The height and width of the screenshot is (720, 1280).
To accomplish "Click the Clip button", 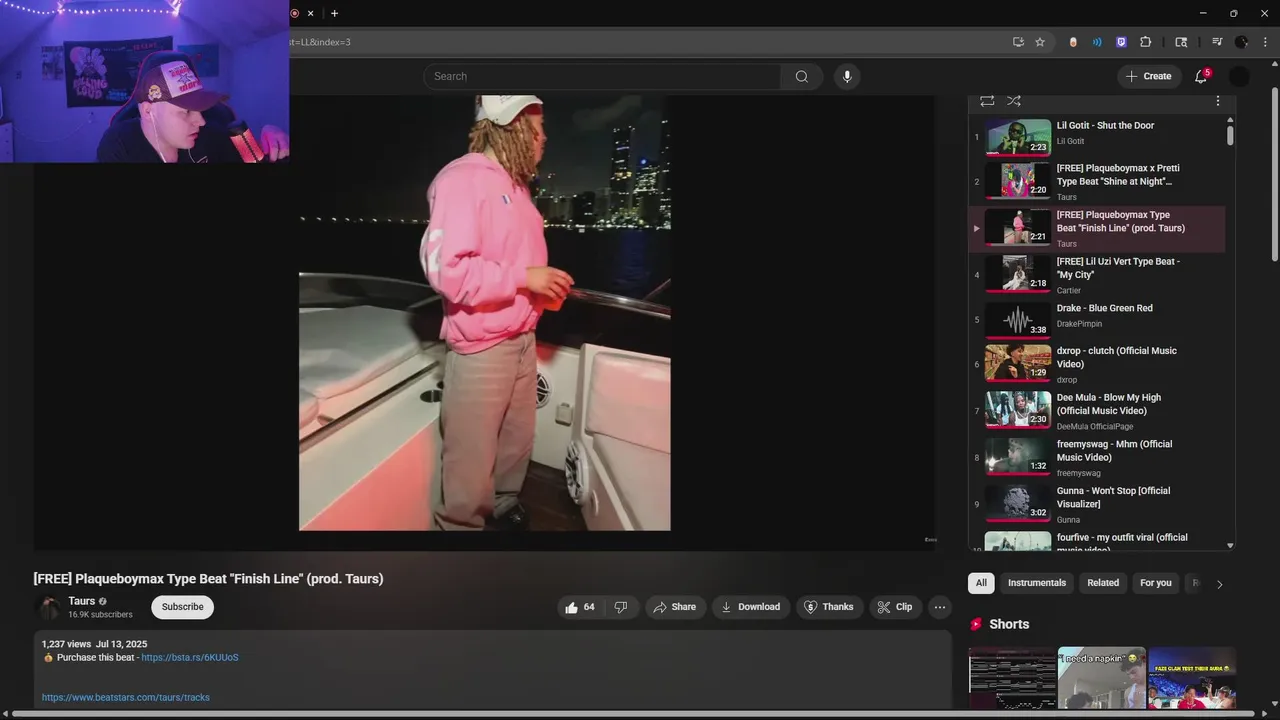I will [x=895, y=607].
